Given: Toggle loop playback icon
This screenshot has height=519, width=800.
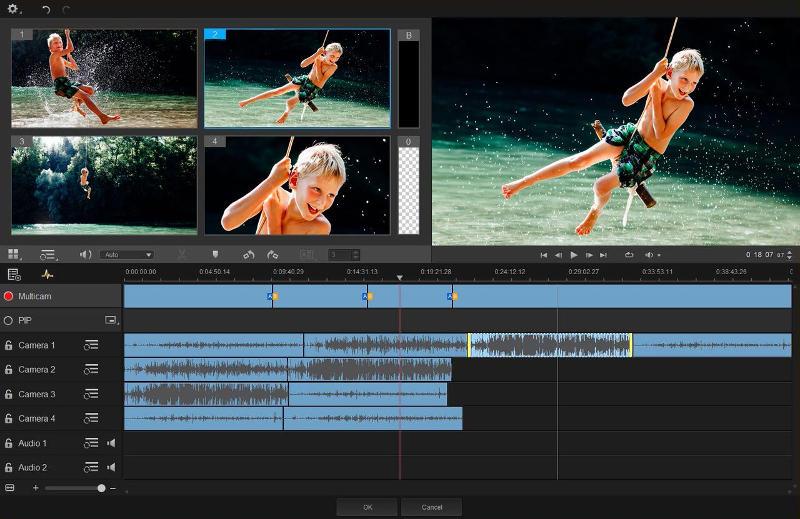Looking at the screenshot, I should click(629, 255).
